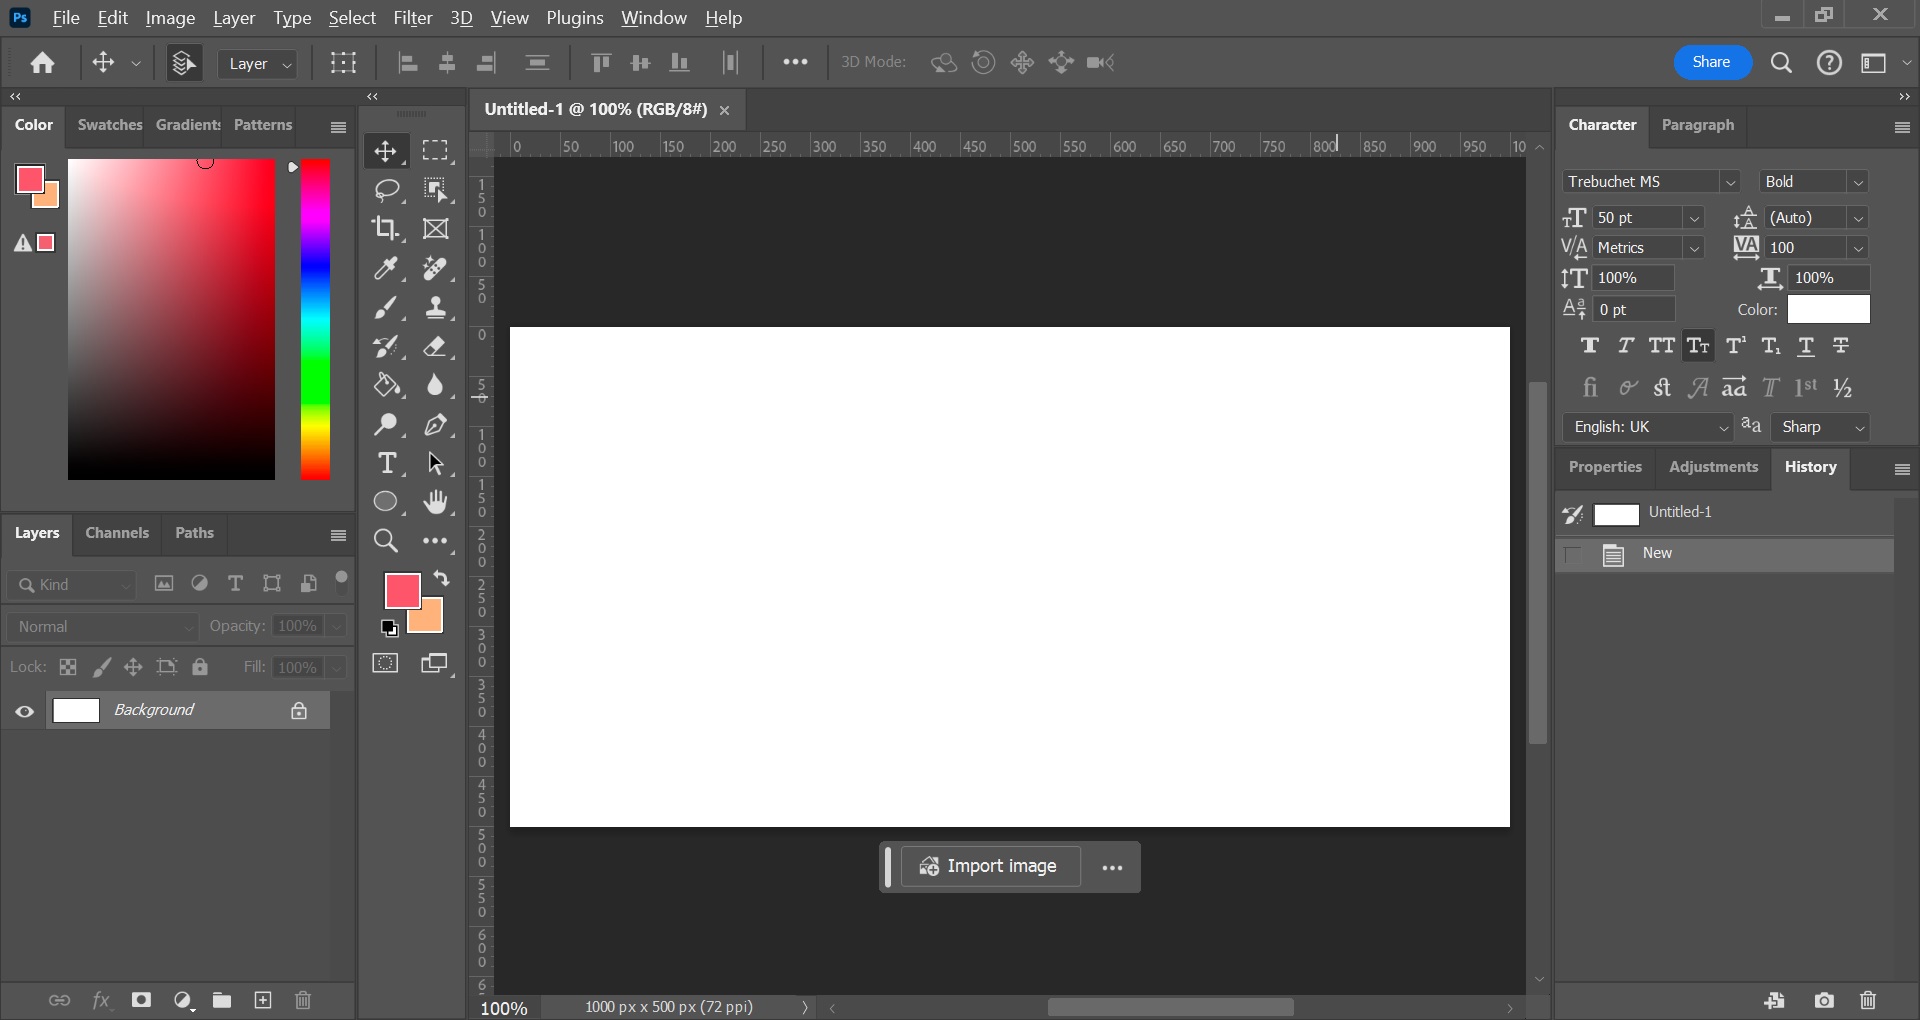This screenshot has height=1020, width=1920.
Task: Select the Hand tool
Action: click(437, 502)
